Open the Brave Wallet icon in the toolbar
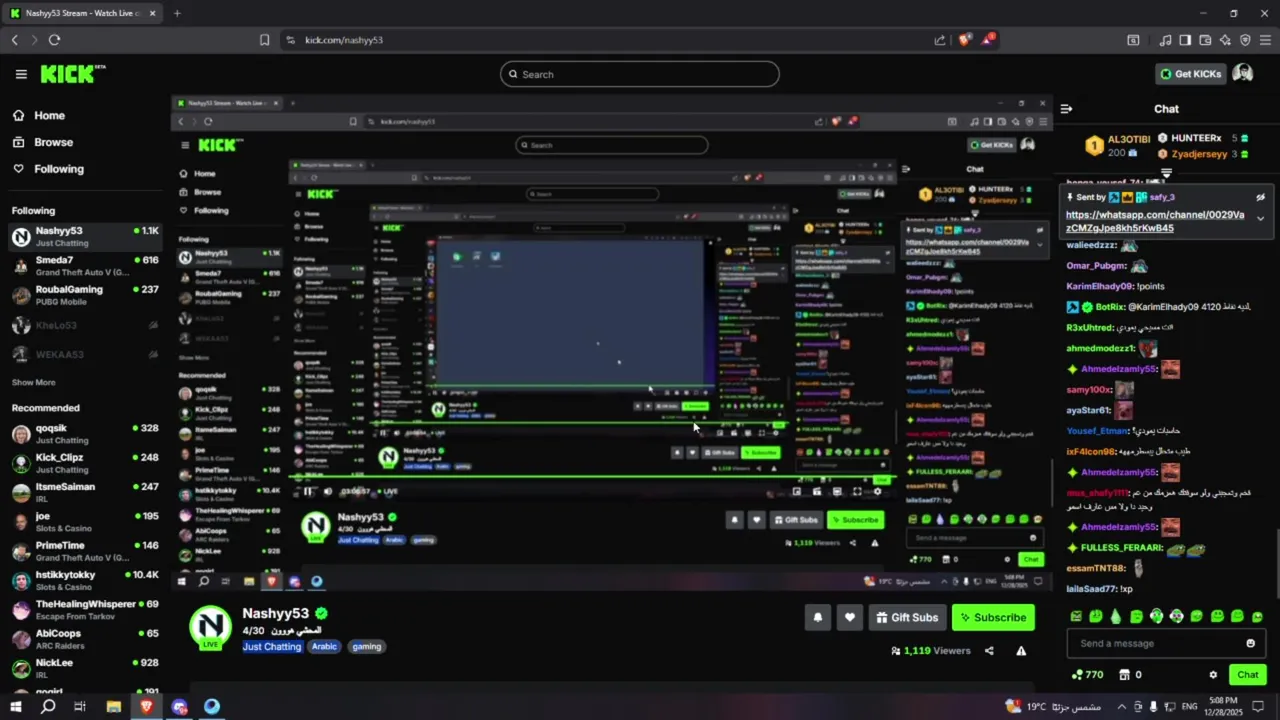1280x720 pixels. tap(1205, 40)
